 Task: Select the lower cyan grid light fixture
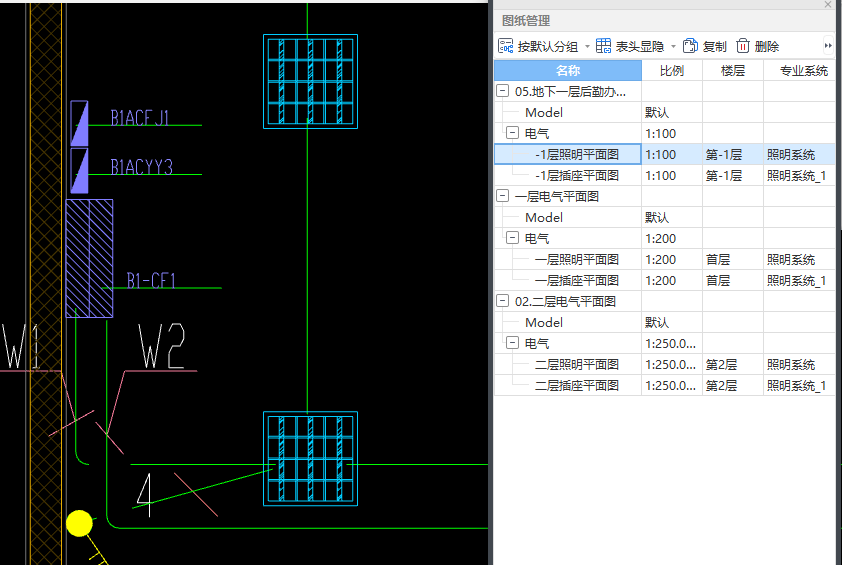(x=310, y=459)
